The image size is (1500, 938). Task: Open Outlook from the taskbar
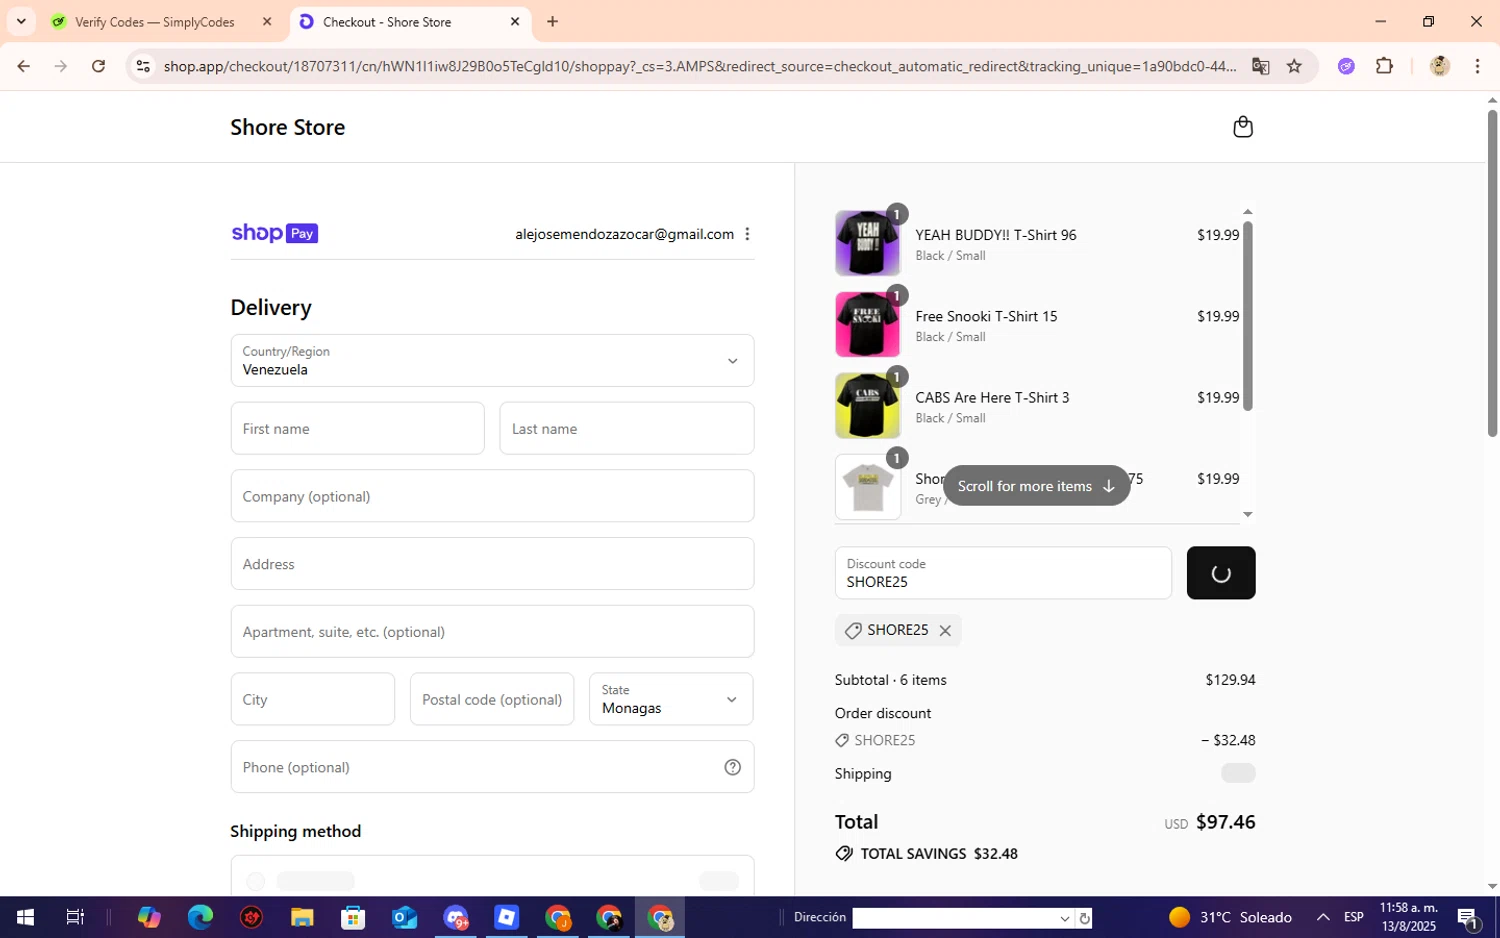pos(404,917)
